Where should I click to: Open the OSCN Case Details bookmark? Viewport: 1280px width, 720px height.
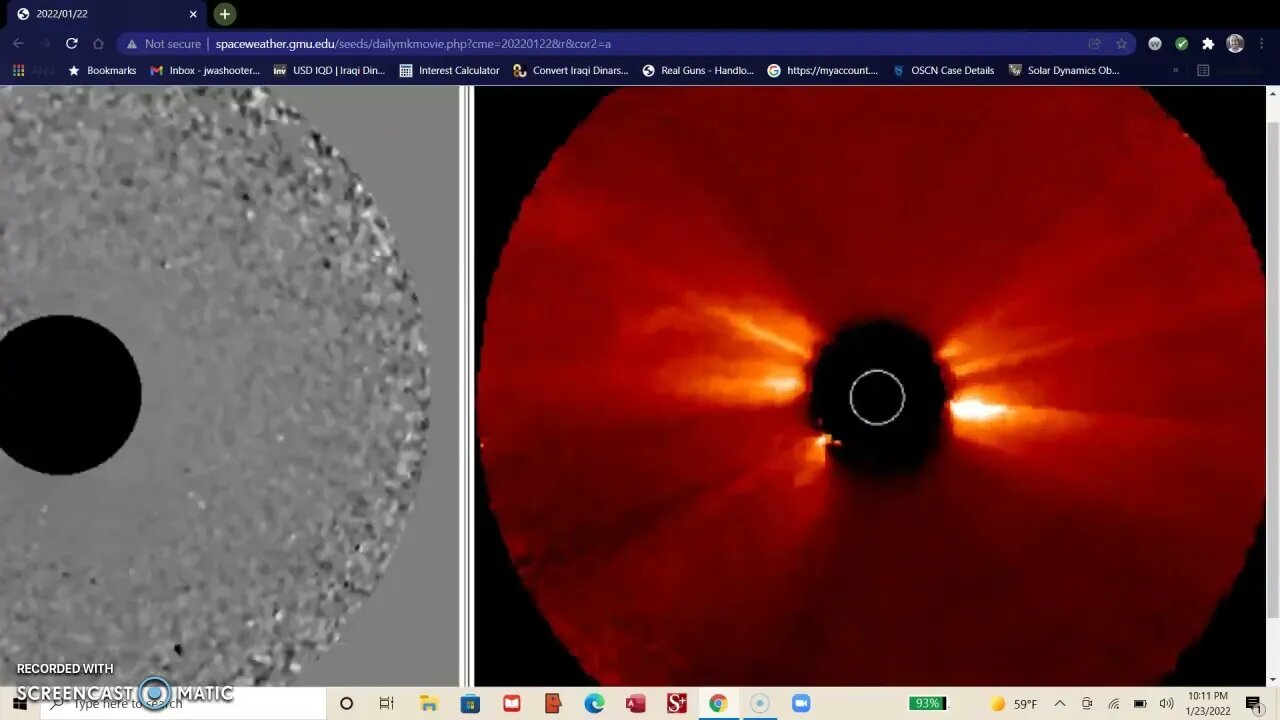click(943, 70)
